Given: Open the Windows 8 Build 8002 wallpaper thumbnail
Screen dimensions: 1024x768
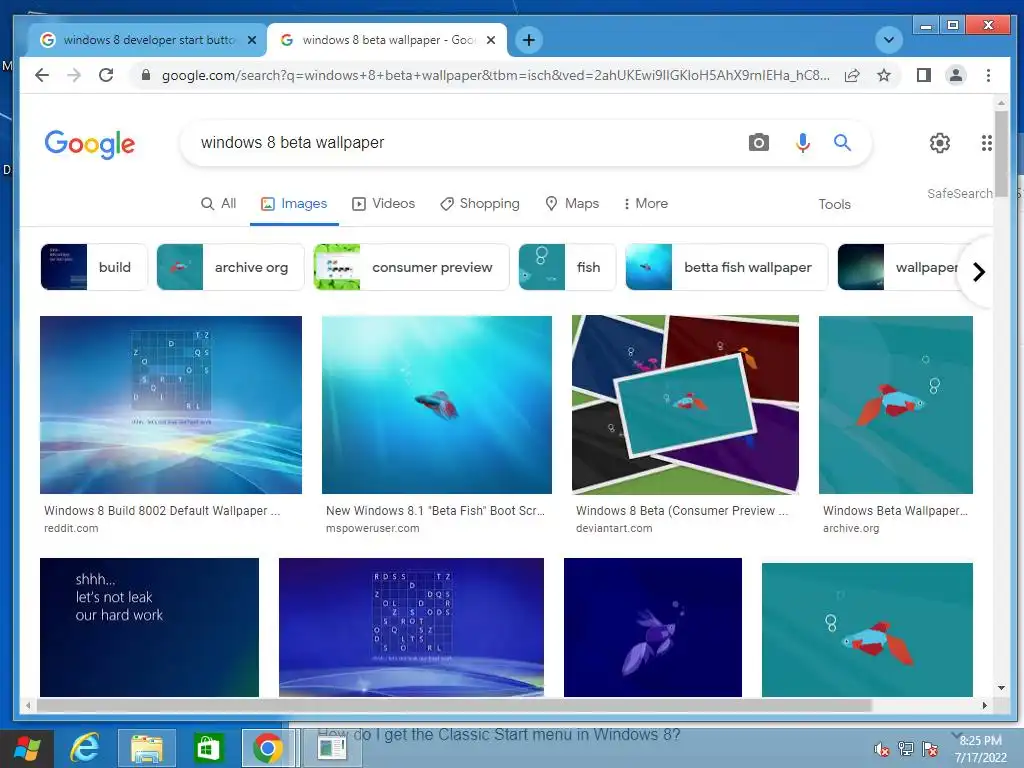Looking at the screenshot, I should coord(170,405).
